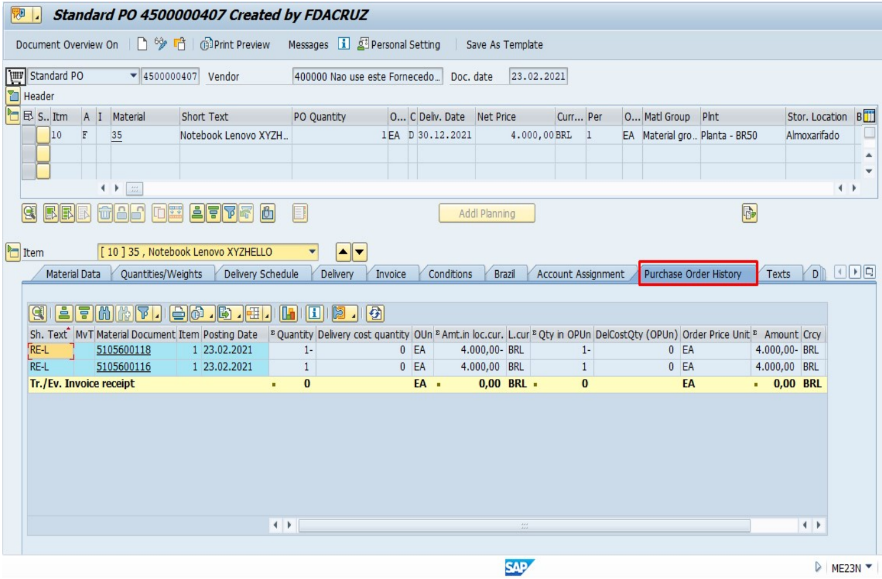Image resolution: width=882 pixels, height=579 pixels.
Task: Click the history table horizontal scrollbar
Action: (524, 525)
